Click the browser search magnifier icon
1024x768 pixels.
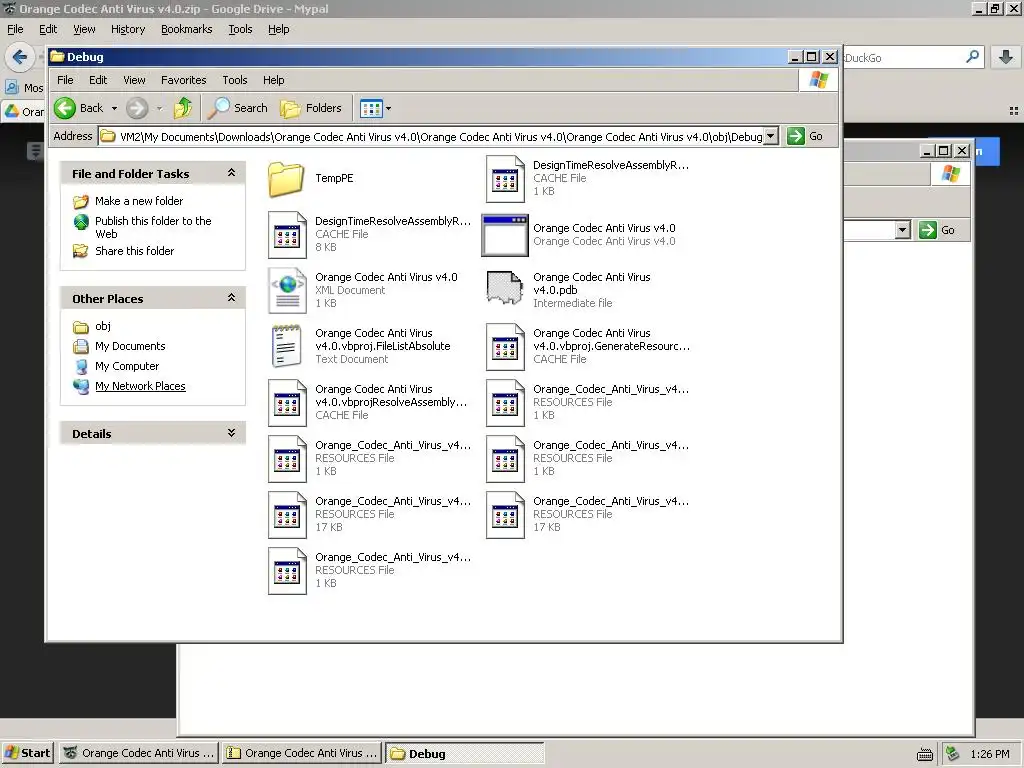pyautogui.click(x=972, y=57)
